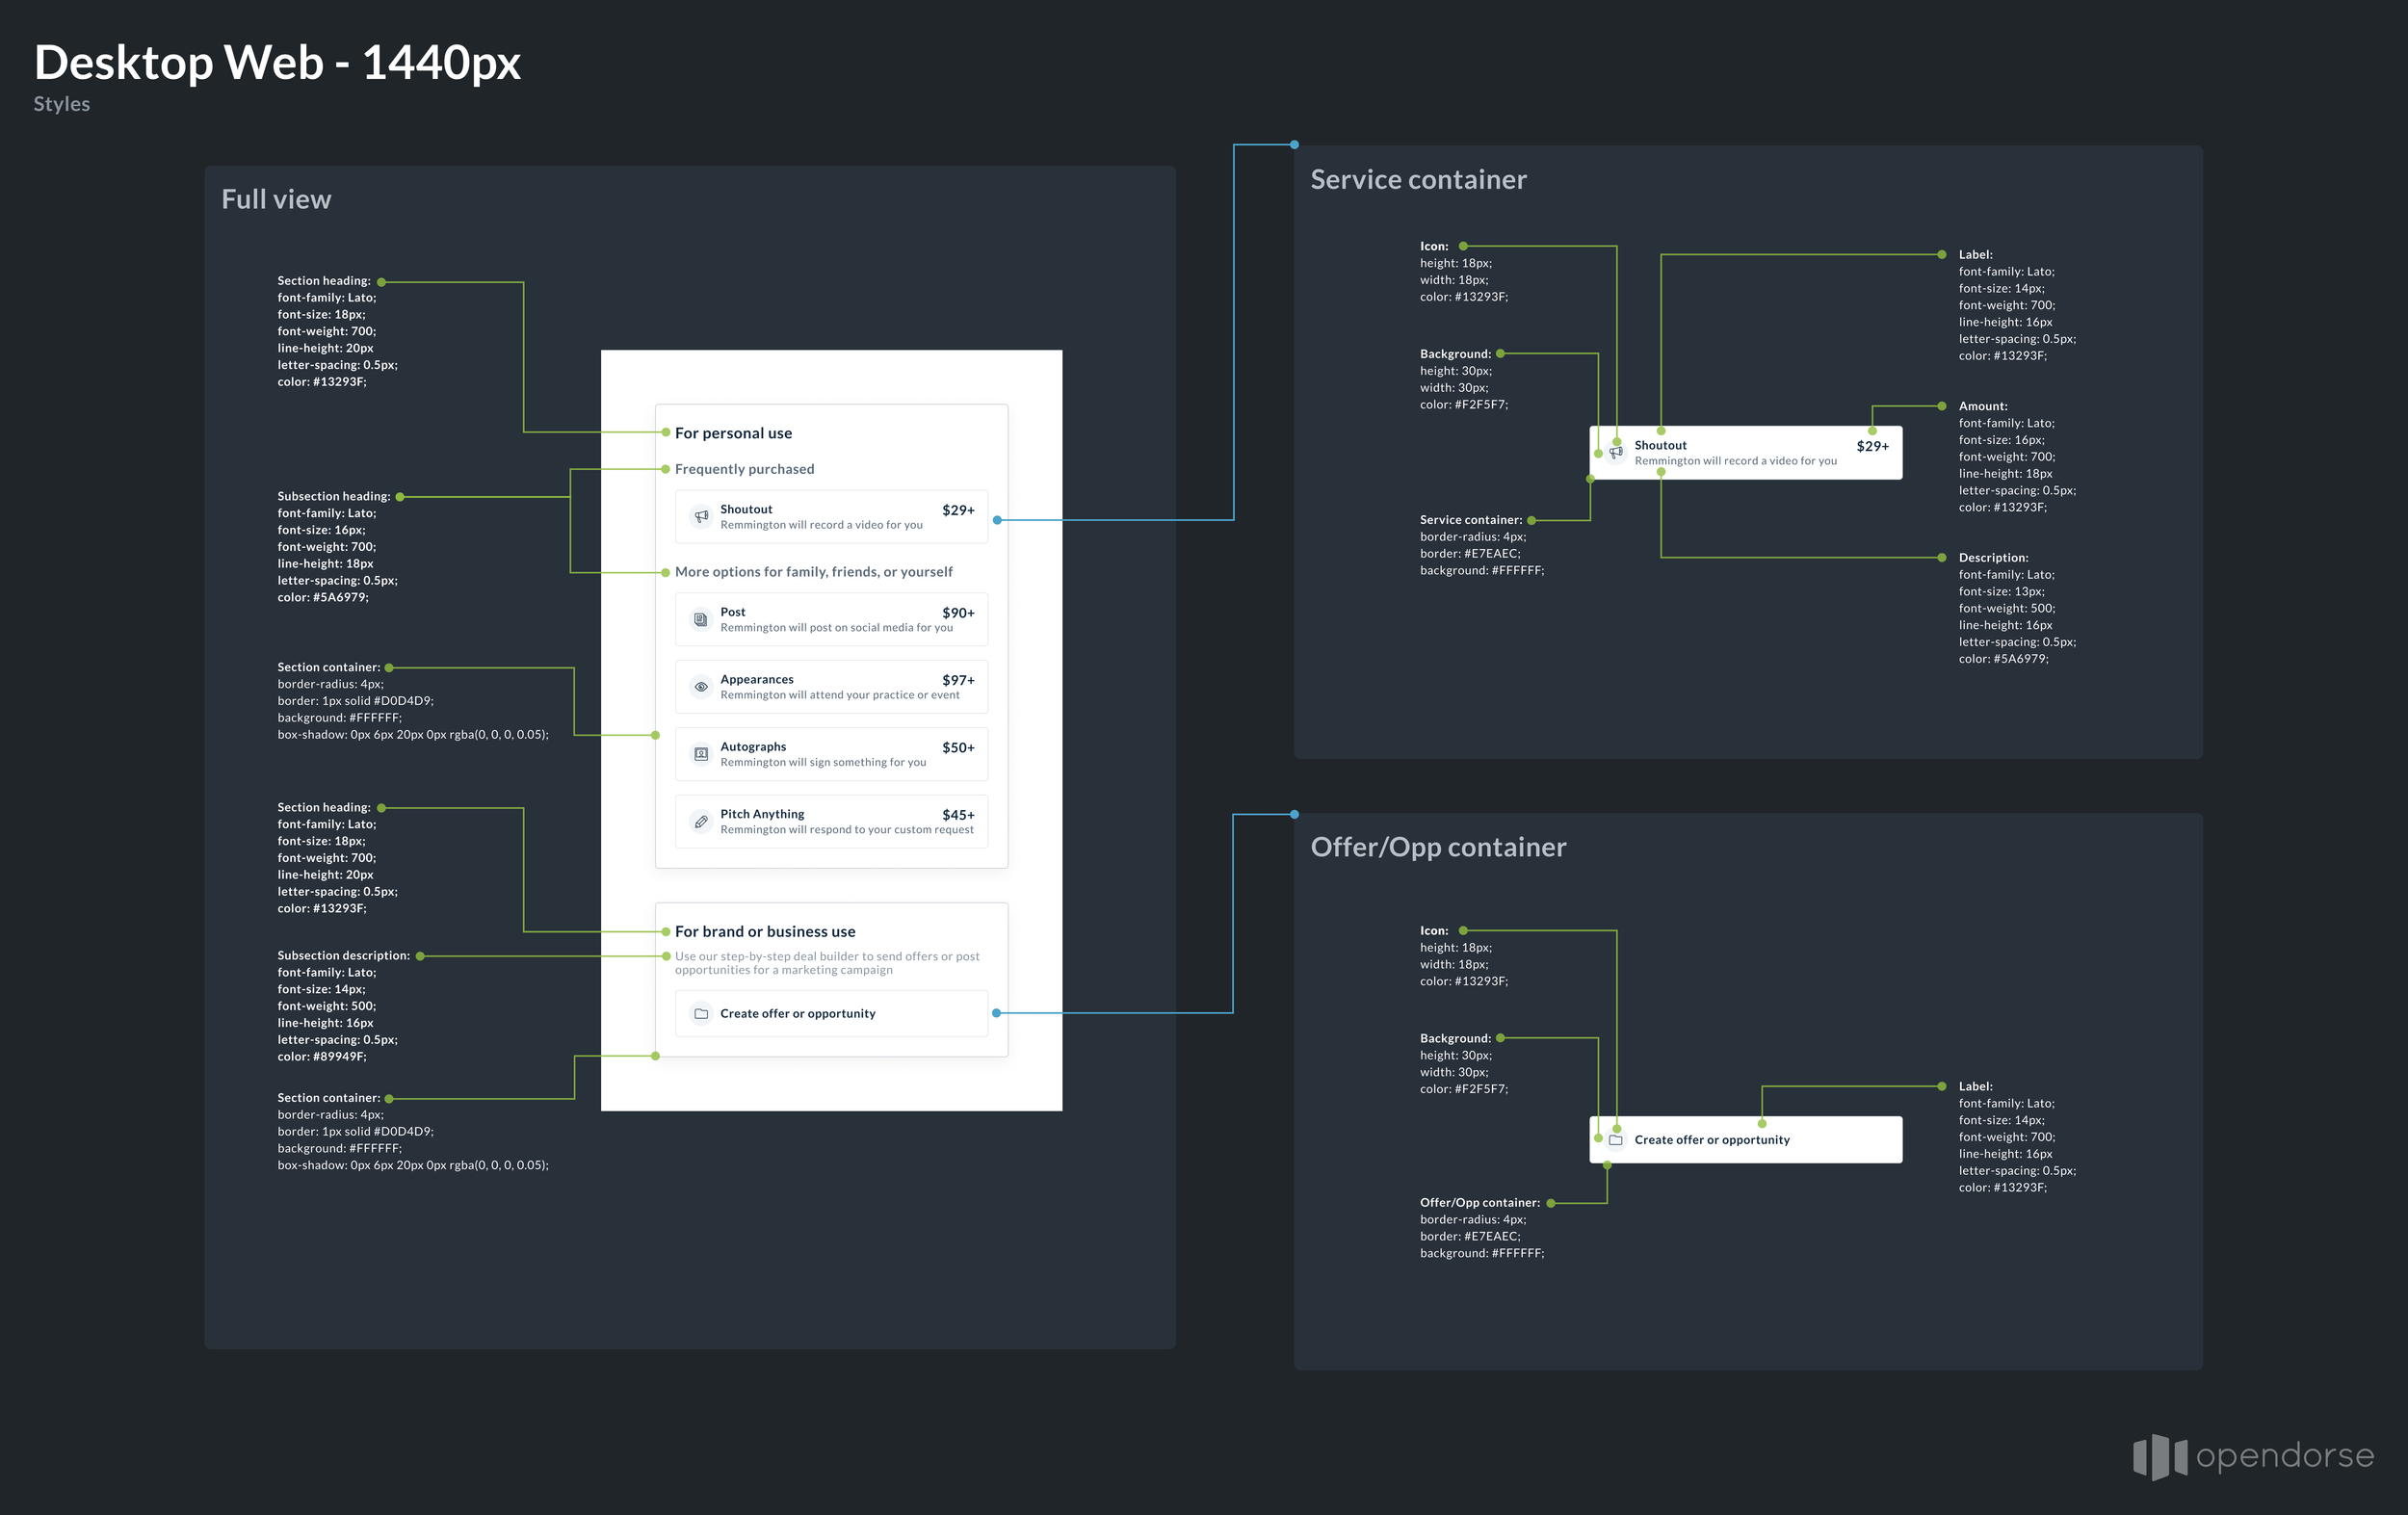Screen dimensions: 2408x1515
Task: Click the $29+ amount in Service container example
Action: click(x=1872, y=447)
